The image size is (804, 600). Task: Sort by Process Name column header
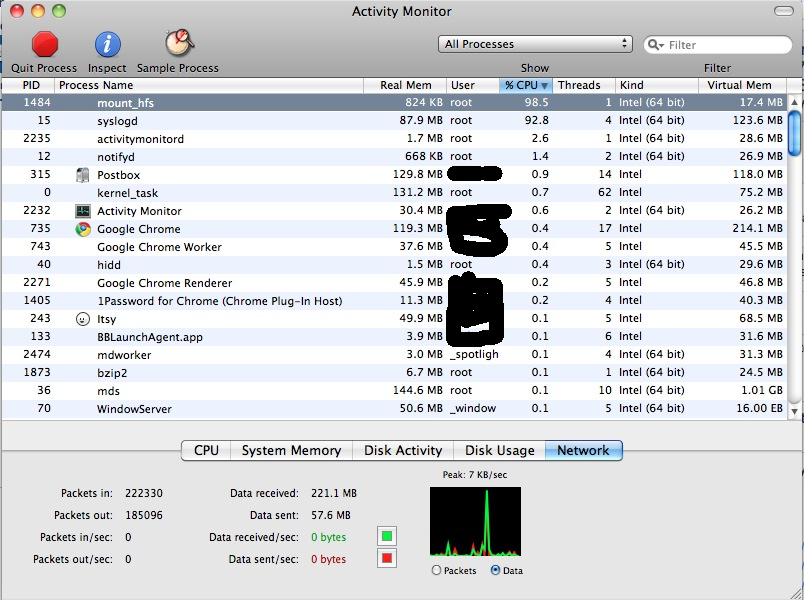209,85
